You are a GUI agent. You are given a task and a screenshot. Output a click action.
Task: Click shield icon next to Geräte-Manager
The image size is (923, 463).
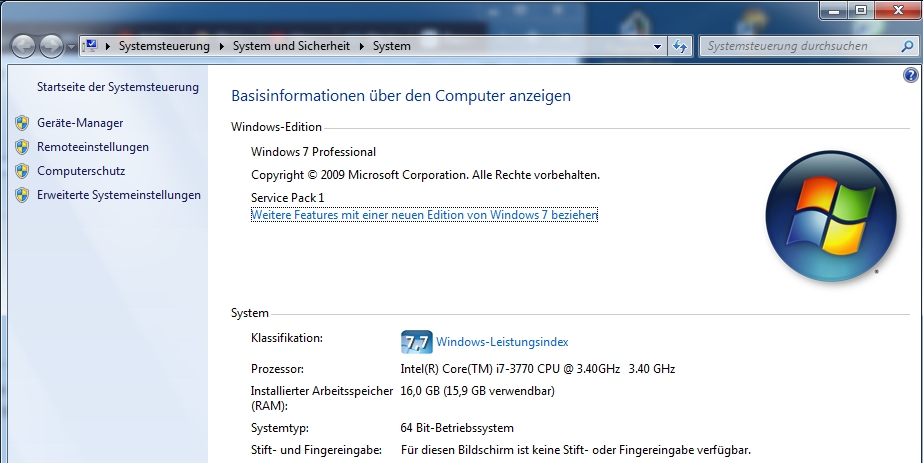[22, 123]
